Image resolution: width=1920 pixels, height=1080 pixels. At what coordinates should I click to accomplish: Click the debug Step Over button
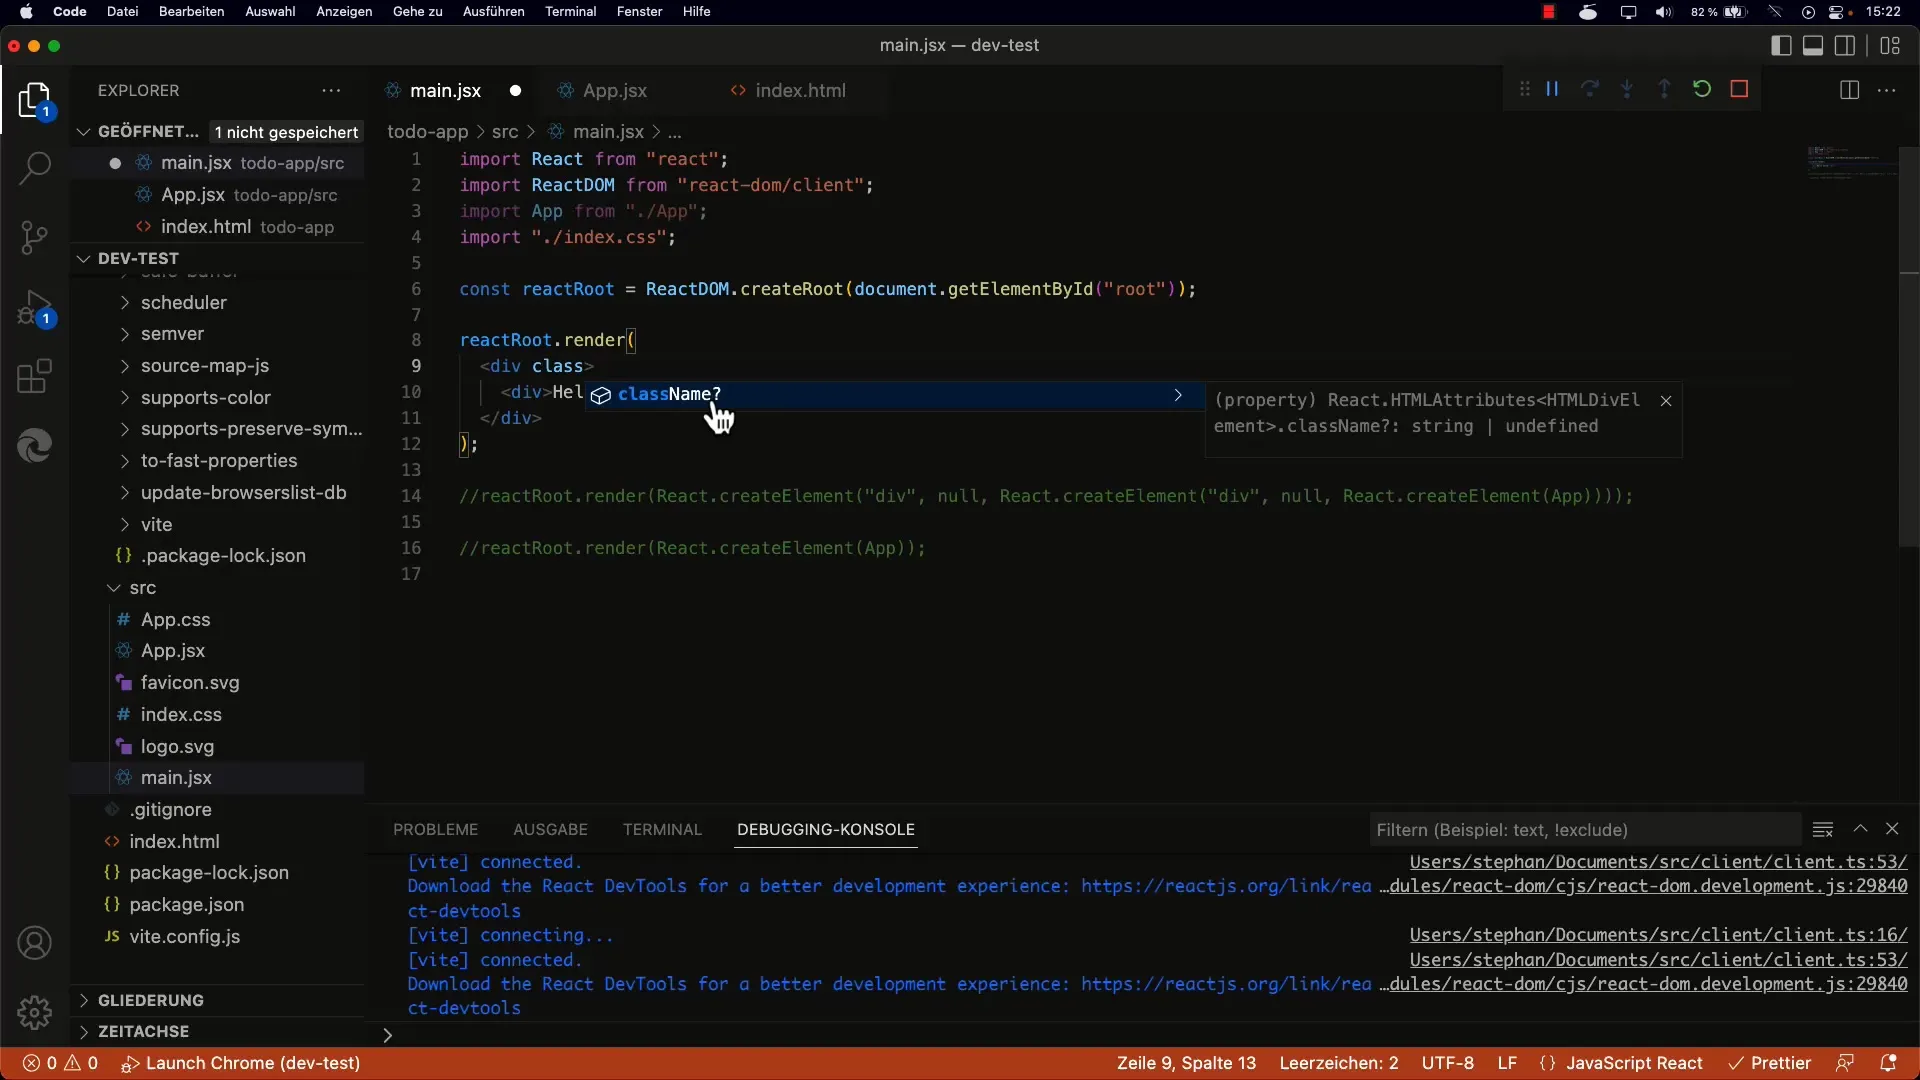coord(1589,89)
